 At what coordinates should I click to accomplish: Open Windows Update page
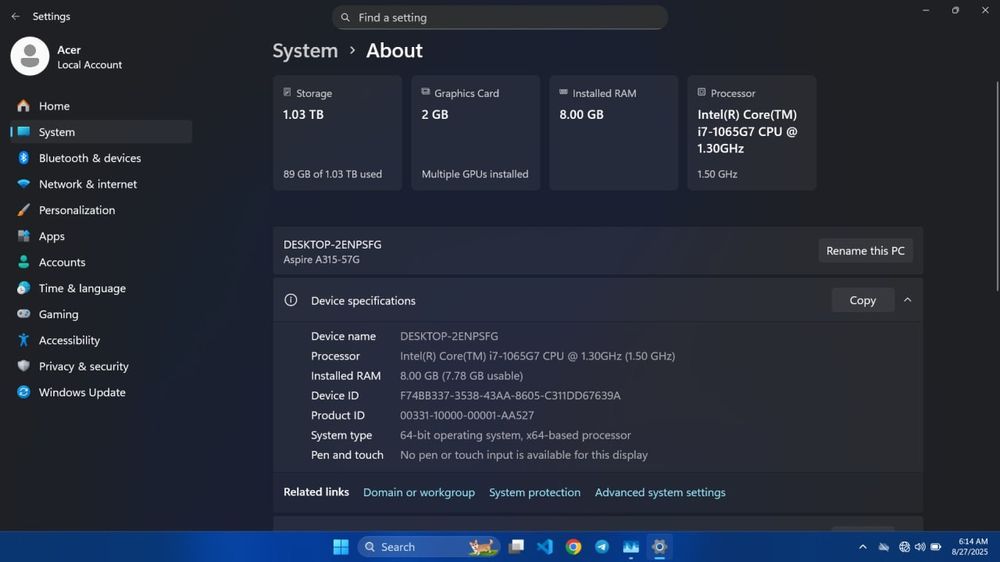pyautogui.click(x=101, y=392)
